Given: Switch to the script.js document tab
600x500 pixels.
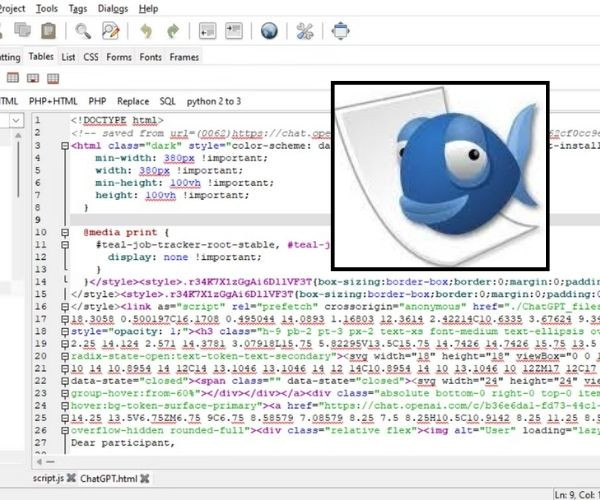Looking at the screenshot, I should 48,478.
